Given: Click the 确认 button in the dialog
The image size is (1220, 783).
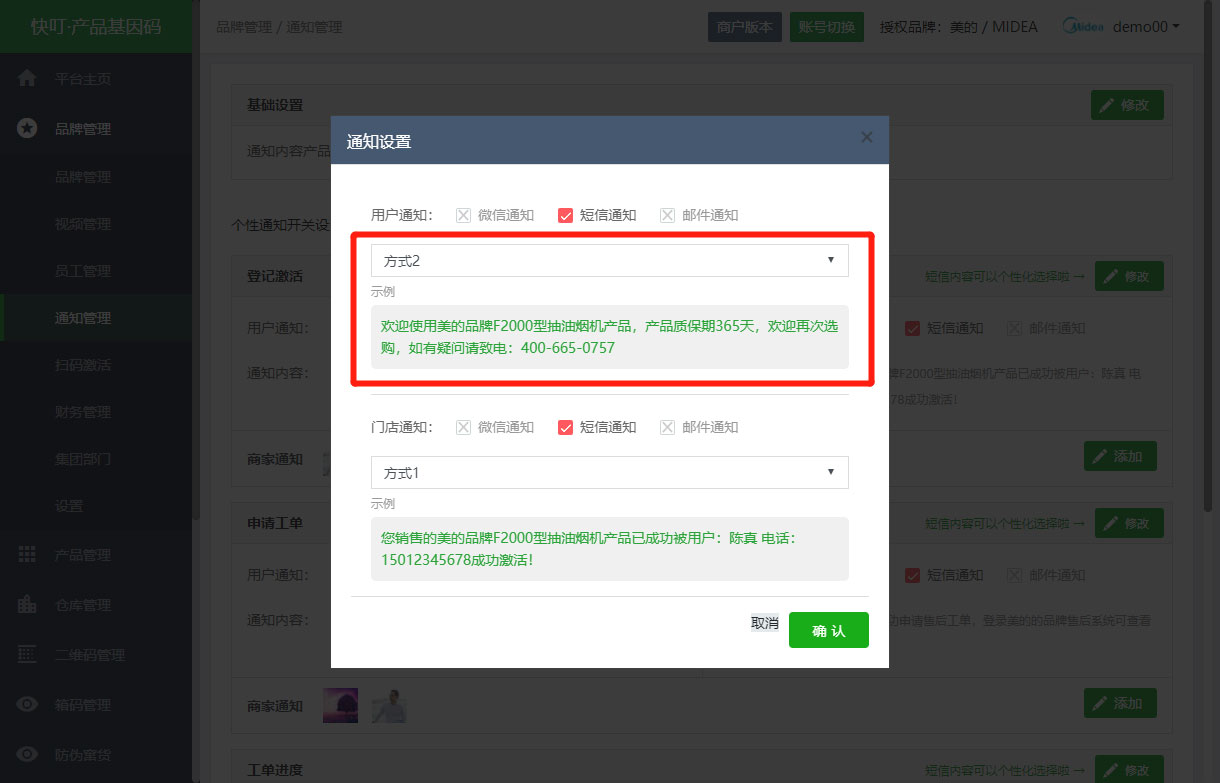Looking at the screenshot, I should [829, 630].
